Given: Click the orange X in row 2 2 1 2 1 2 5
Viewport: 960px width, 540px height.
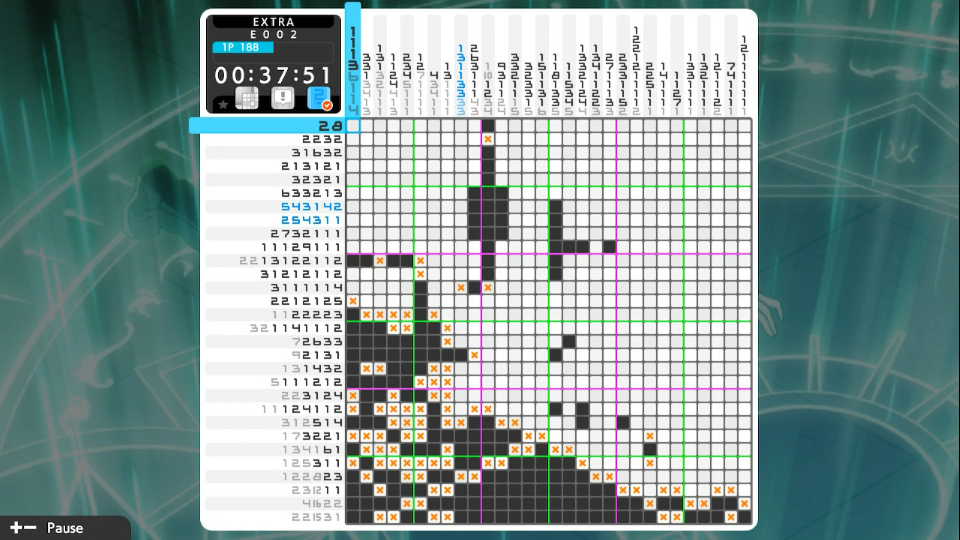Looking at the screenshot, I should pyautogui.click(x=353, y=301).
